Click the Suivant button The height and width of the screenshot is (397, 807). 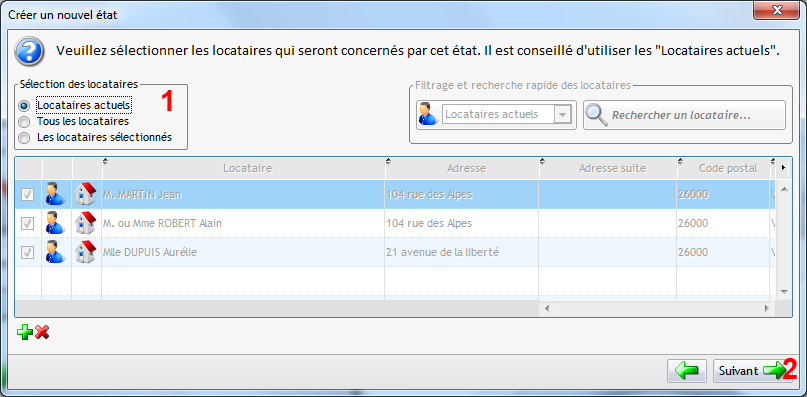752,371
